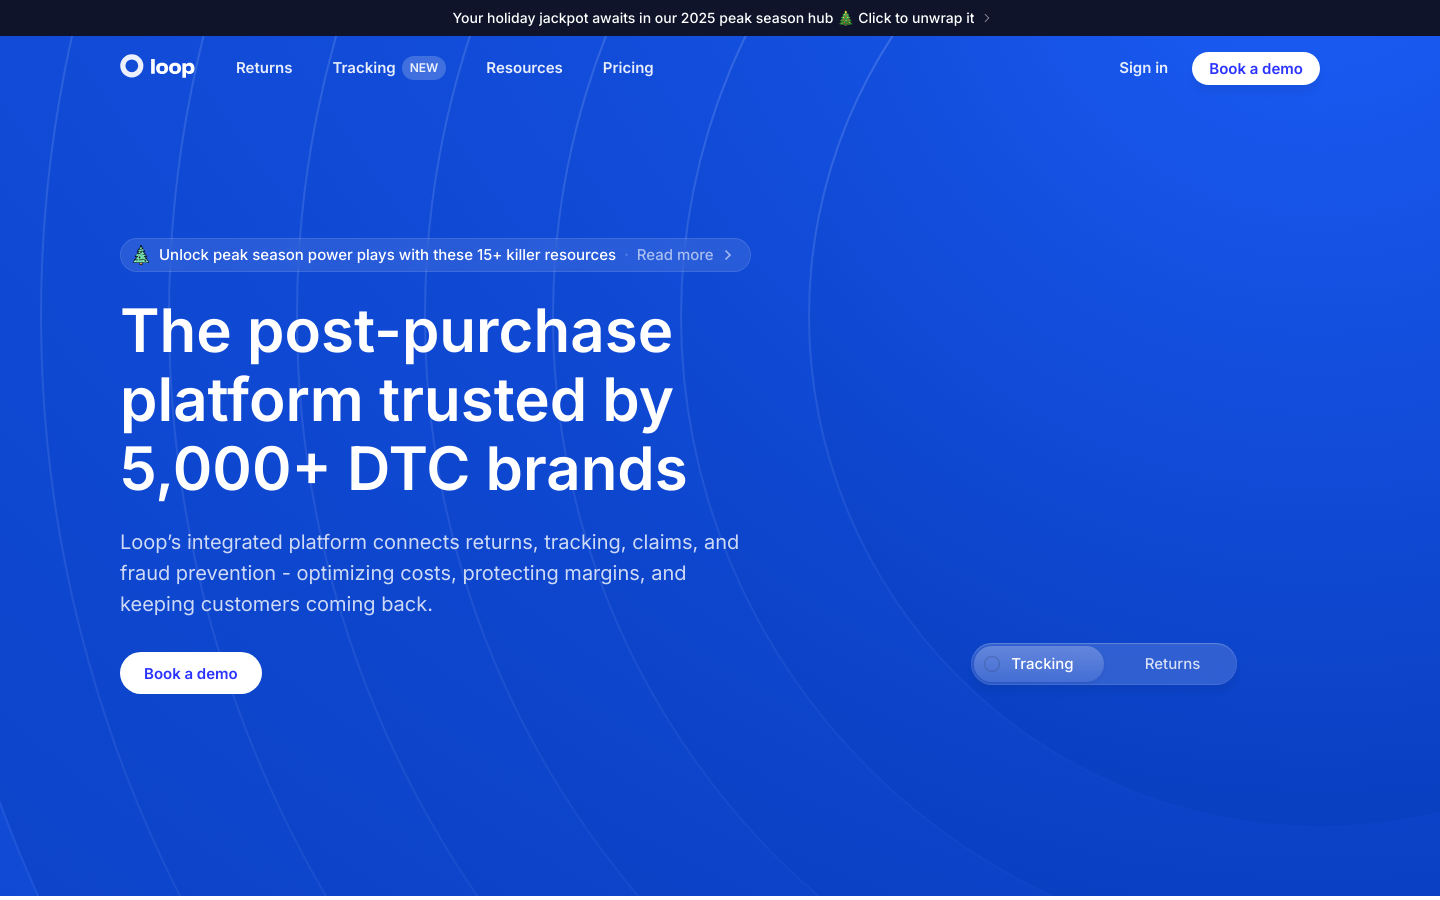
Task: Go to the Pricing page
Action: (x=628, y=68)
